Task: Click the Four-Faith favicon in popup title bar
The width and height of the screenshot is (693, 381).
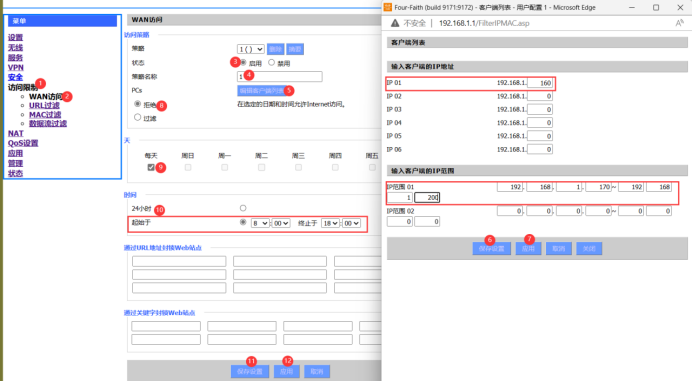Action: pos(388,7)
